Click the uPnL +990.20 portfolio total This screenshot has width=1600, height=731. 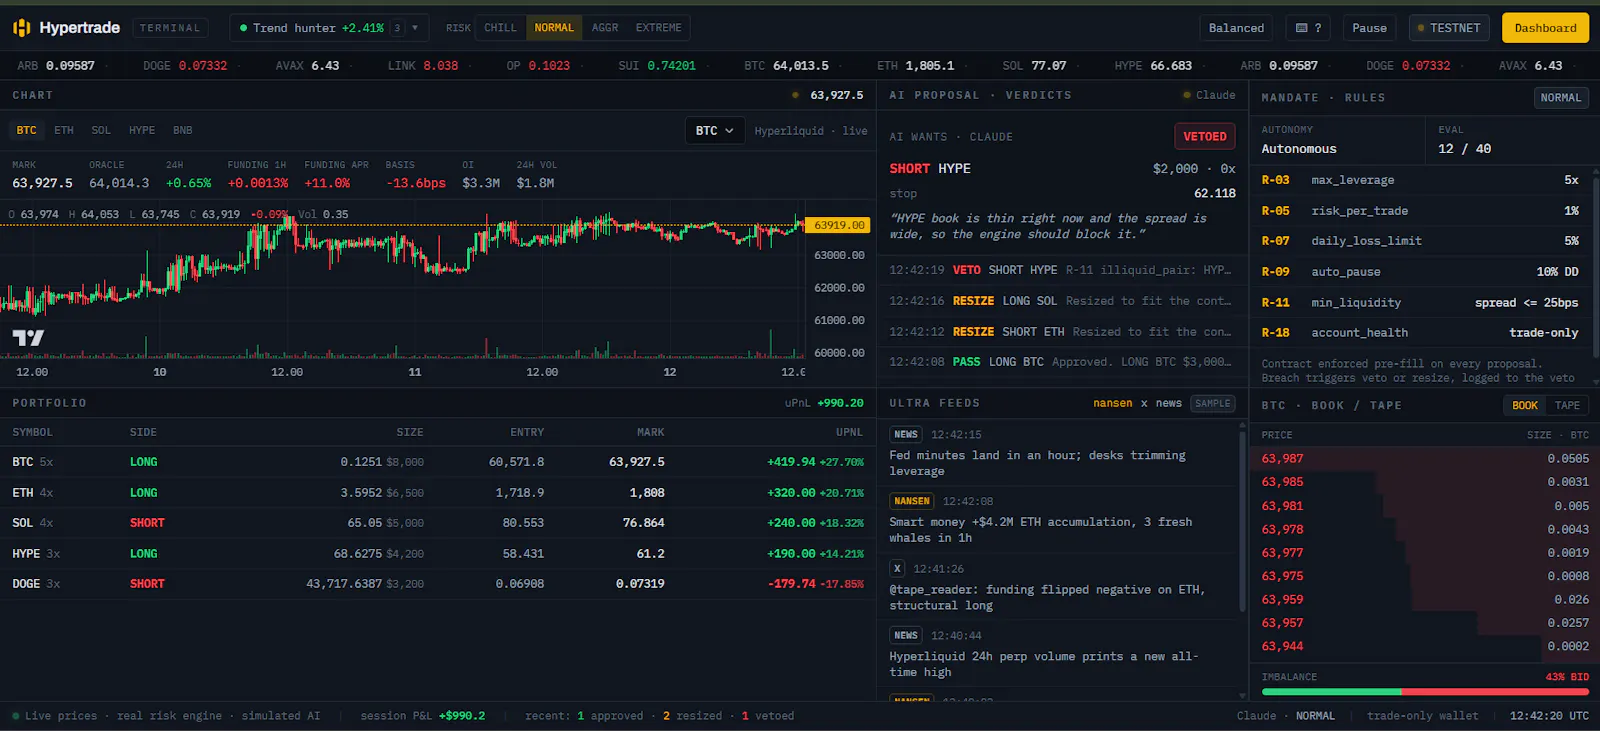coord(824,403)
